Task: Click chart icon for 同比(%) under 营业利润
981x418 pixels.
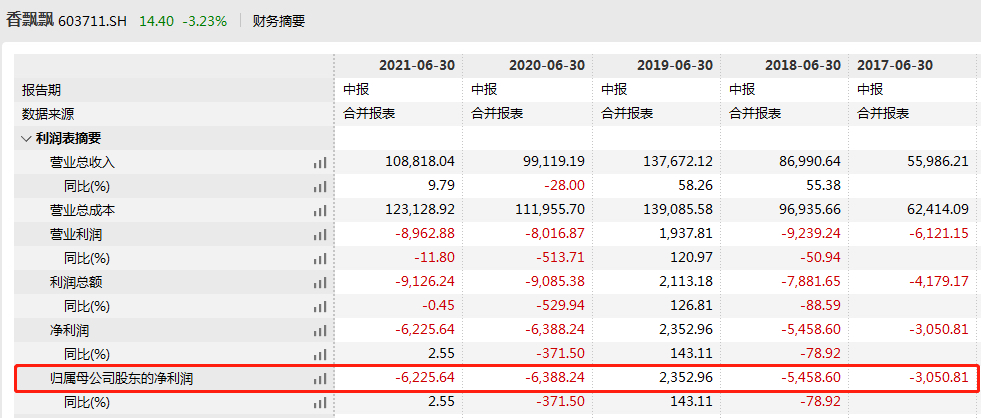Action: [x=320, y=258]
